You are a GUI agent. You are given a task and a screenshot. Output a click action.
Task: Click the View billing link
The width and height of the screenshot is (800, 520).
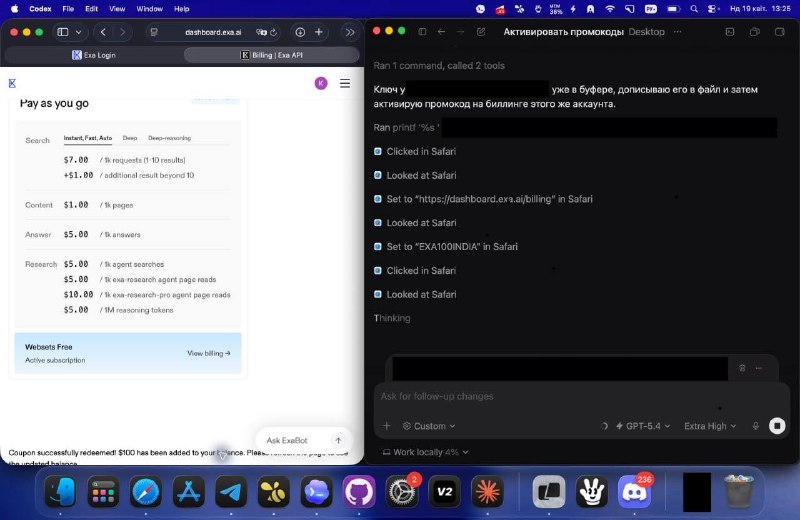tap(208, 353)
